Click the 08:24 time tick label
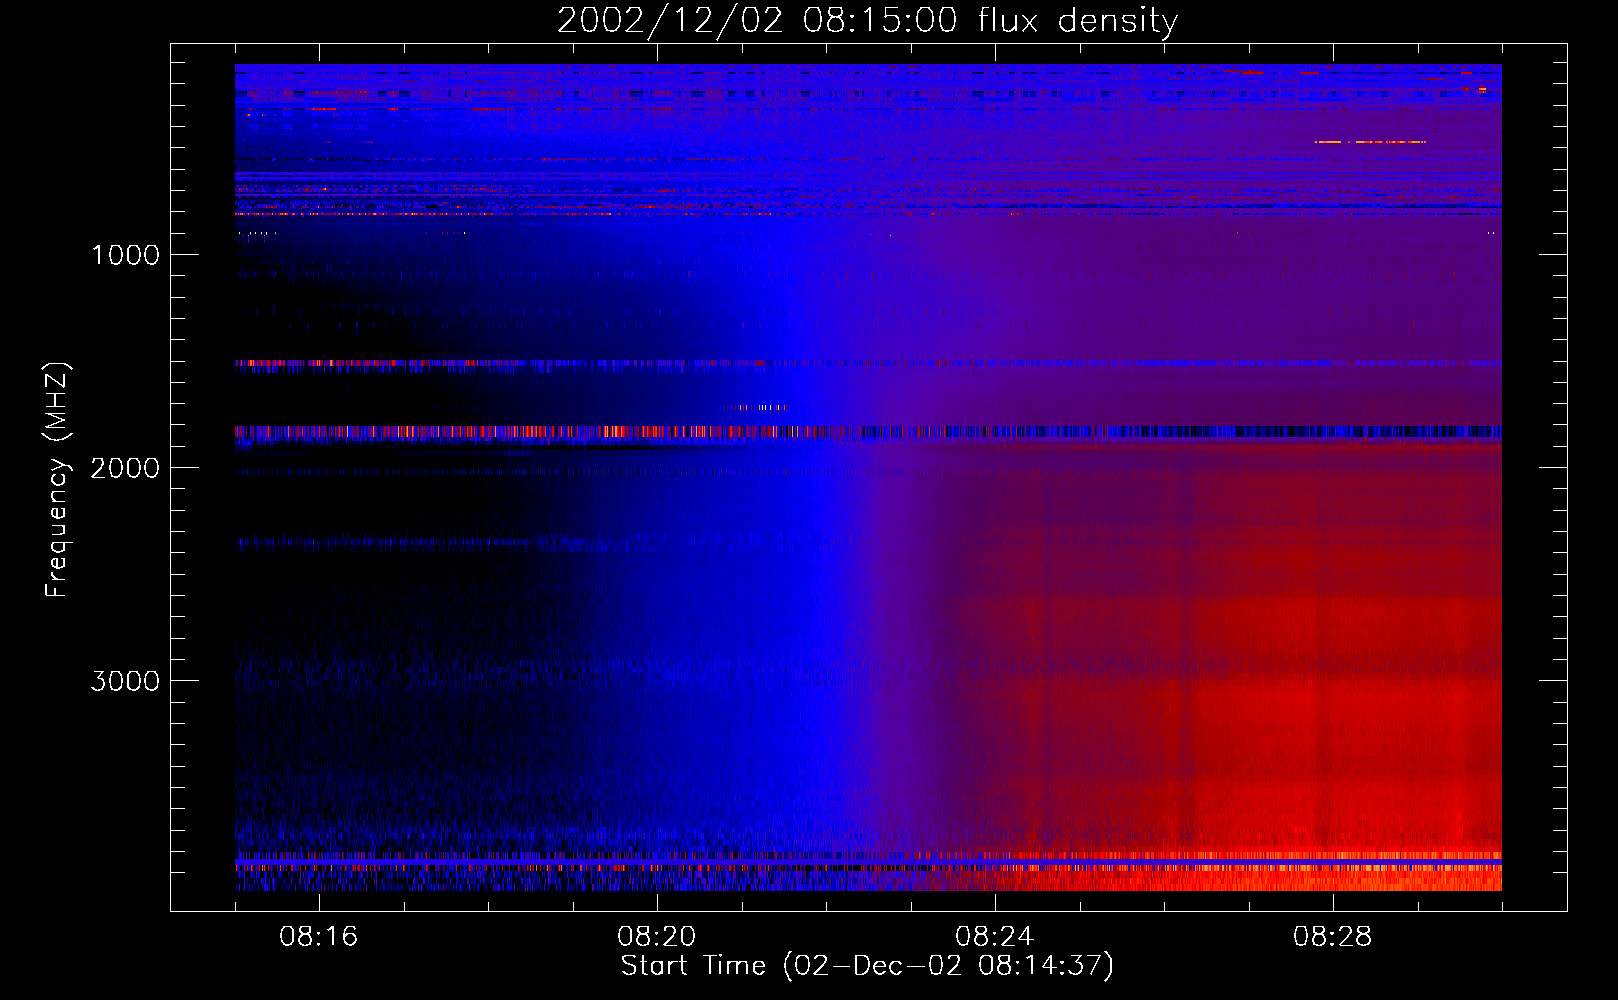 (995, 937)
